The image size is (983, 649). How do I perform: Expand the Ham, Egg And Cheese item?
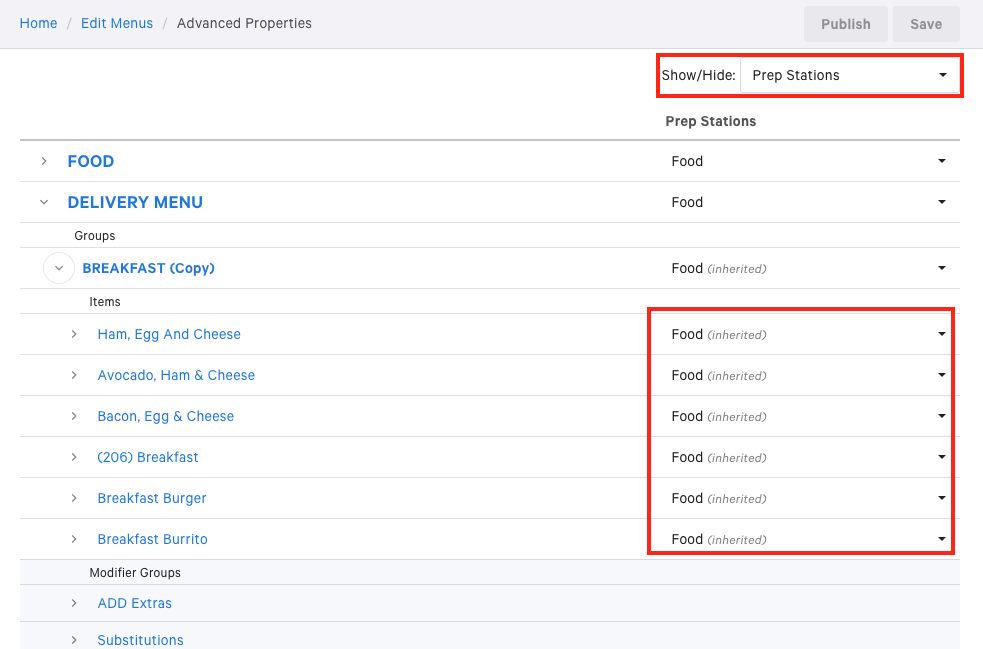[x=73, y=334]
